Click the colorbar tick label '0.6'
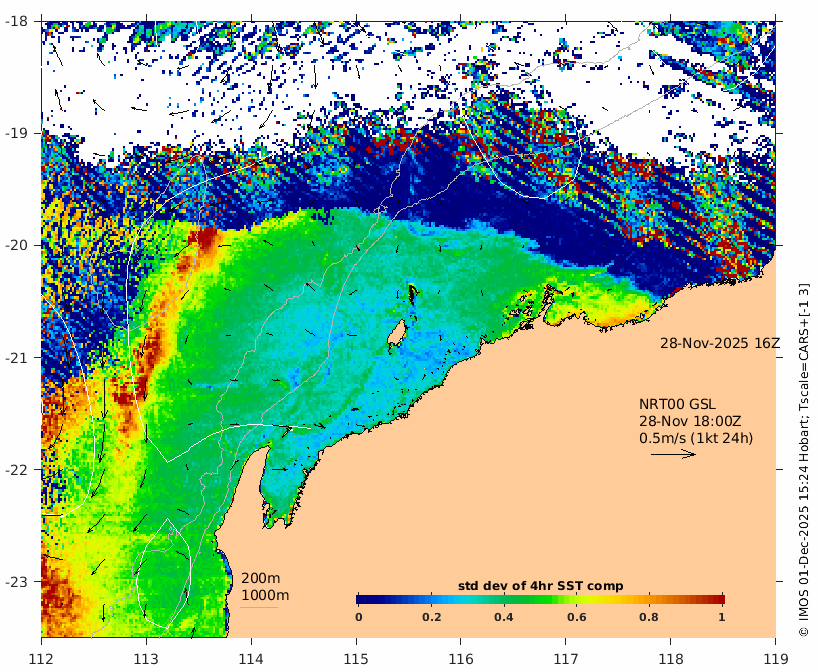 coord(576,617)
